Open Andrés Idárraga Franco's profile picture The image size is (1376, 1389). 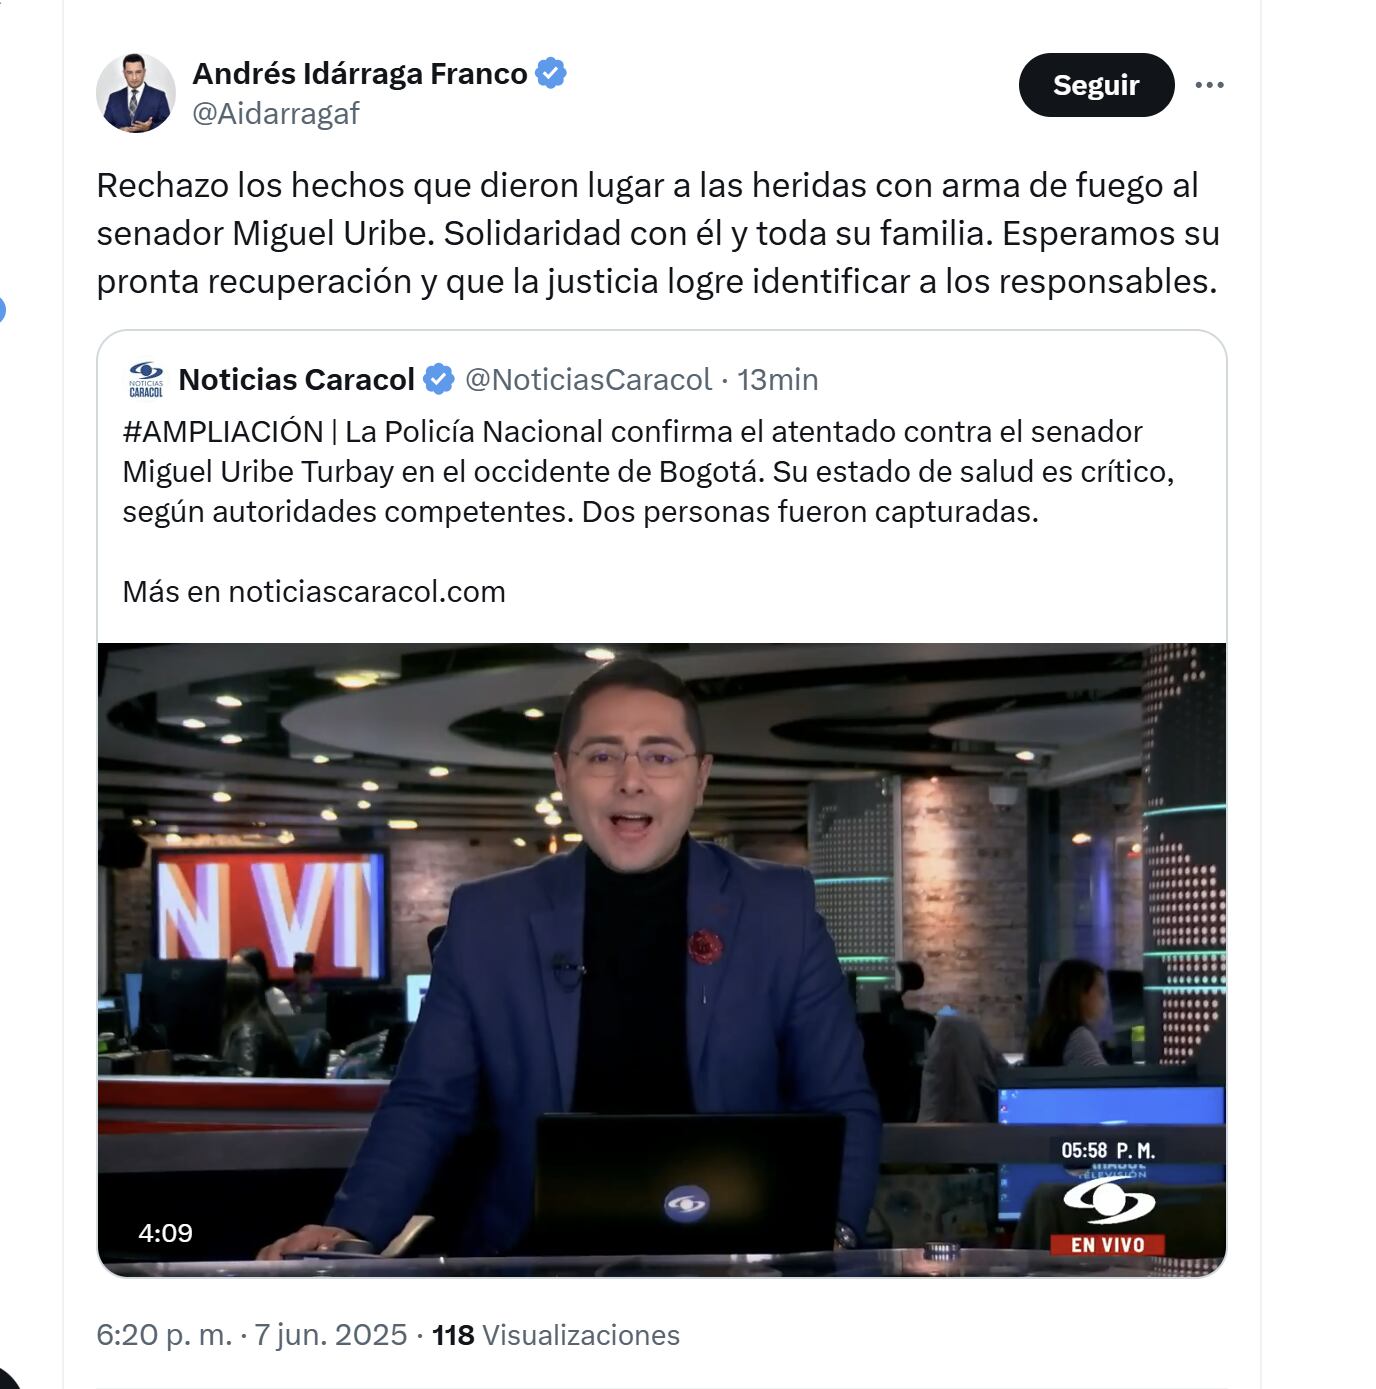[136, 93]
